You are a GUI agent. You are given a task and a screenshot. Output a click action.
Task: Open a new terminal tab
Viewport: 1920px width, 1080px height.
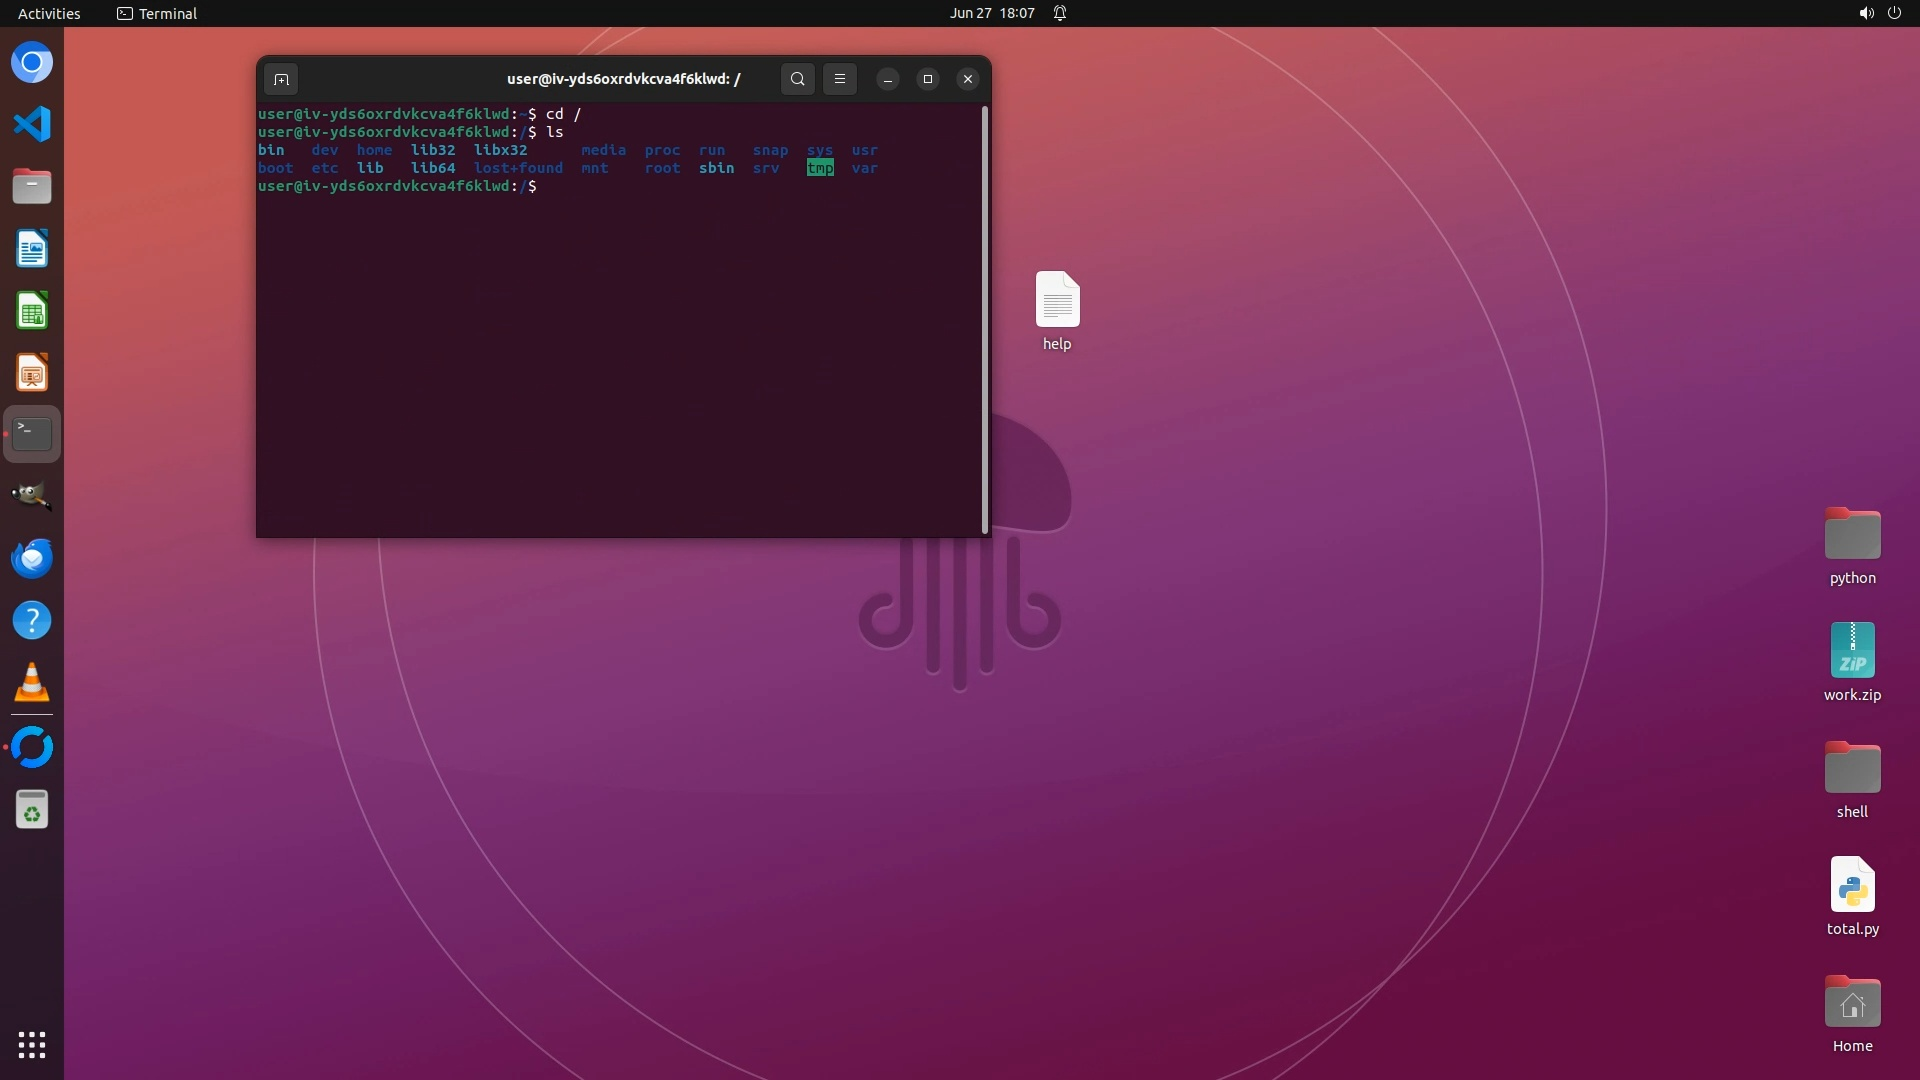[281, 79]
